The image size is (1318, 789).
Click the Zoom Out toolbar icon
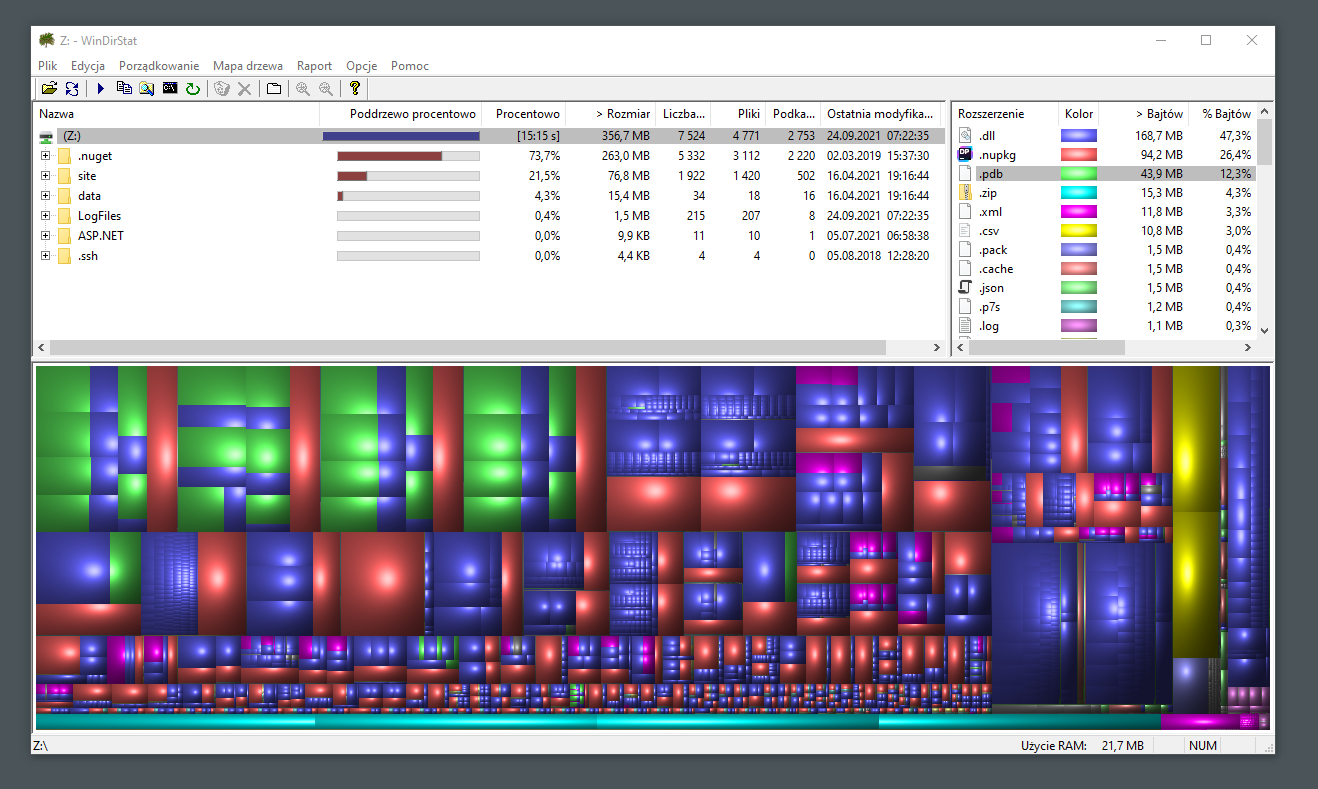(x=325, y=89)
